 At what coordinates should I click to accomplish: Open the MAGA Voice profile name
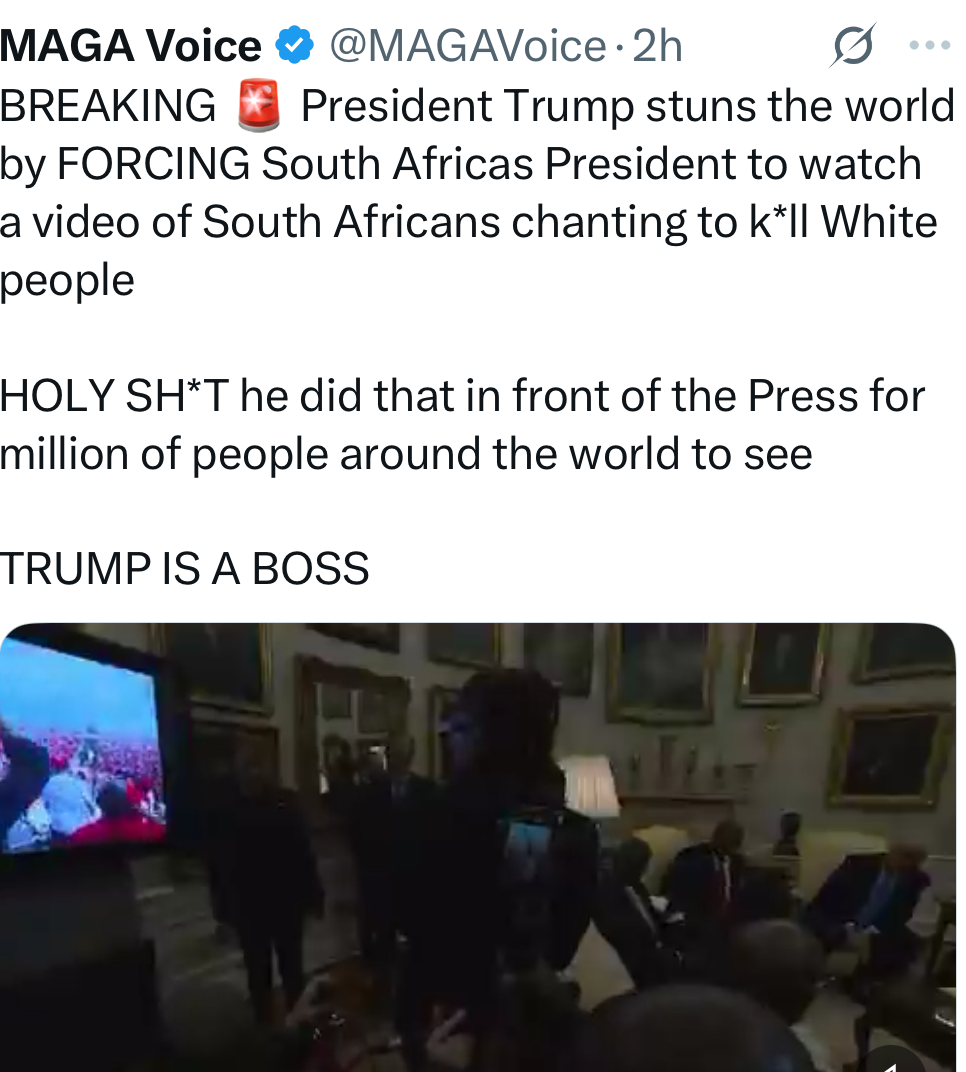pyautogui.click(x=131, y=46)
